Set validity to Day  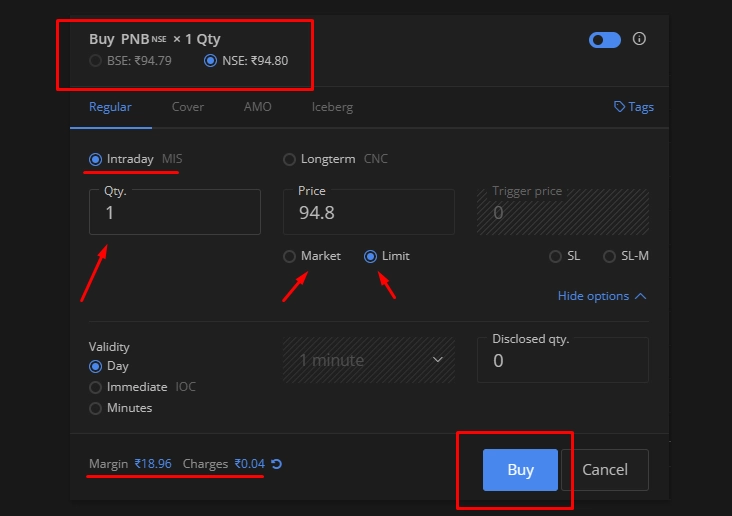pyautogui.click(x=109, y=366)
